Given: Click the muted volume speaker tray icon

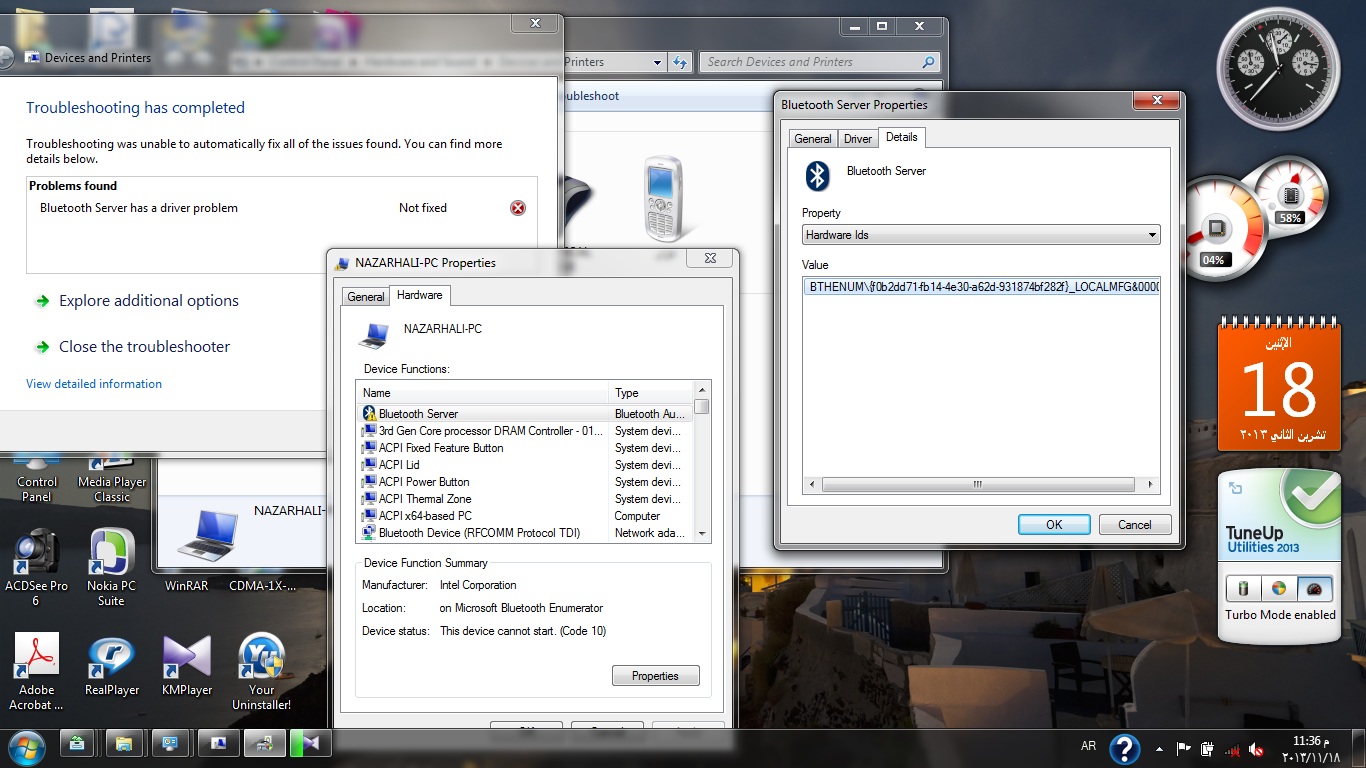Looking at the screenshot, I should (x=1256, y=749).
